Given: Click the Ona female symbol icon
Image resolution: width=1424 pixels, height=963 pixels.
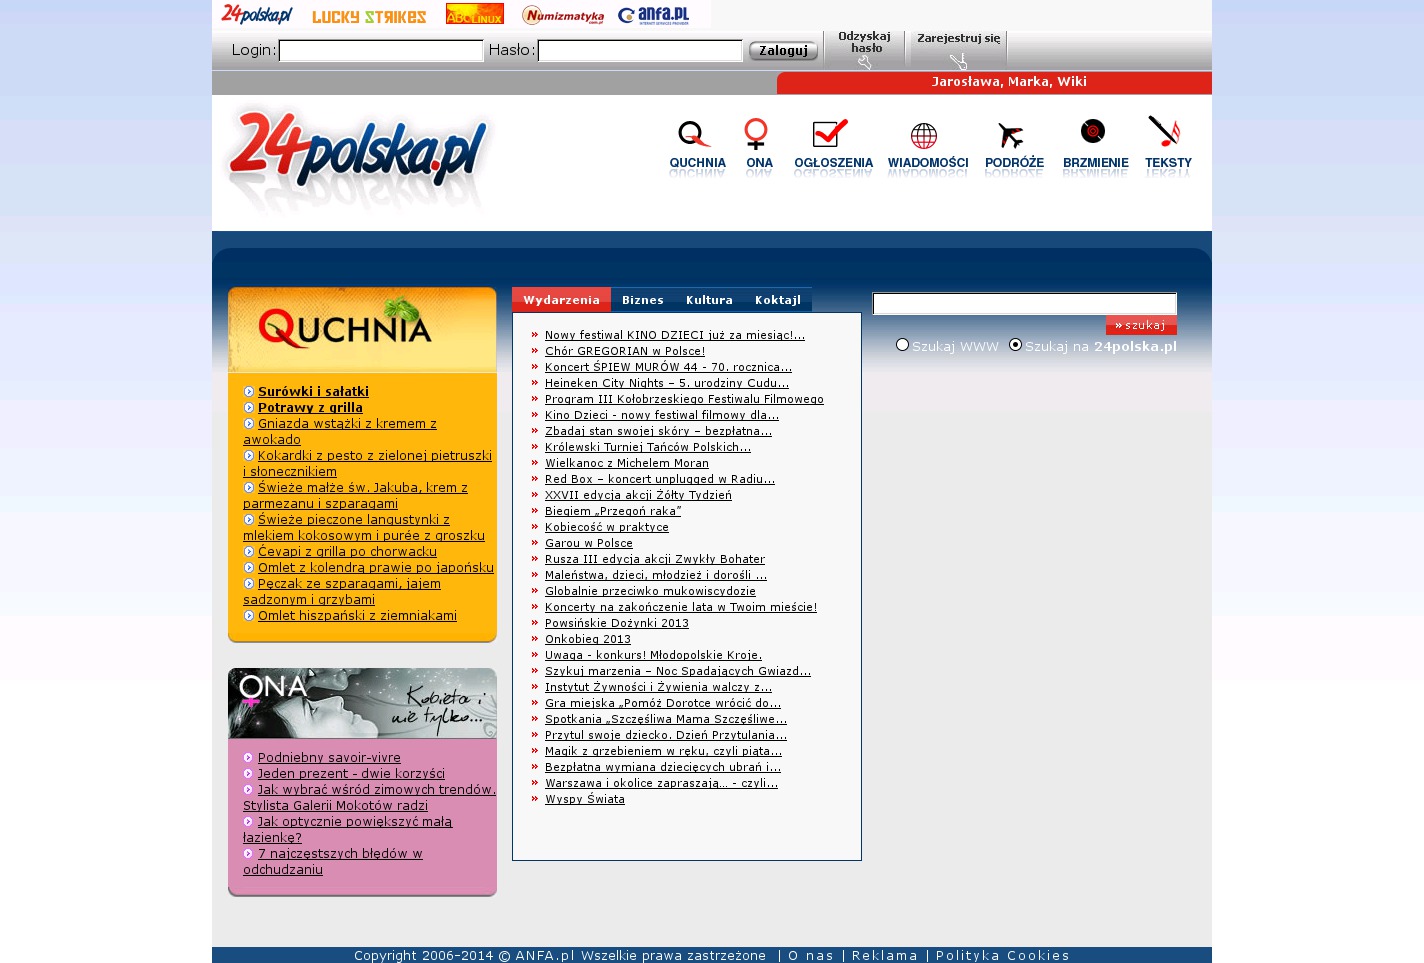Looking at the screenshot, I should [x=757, y=135].
